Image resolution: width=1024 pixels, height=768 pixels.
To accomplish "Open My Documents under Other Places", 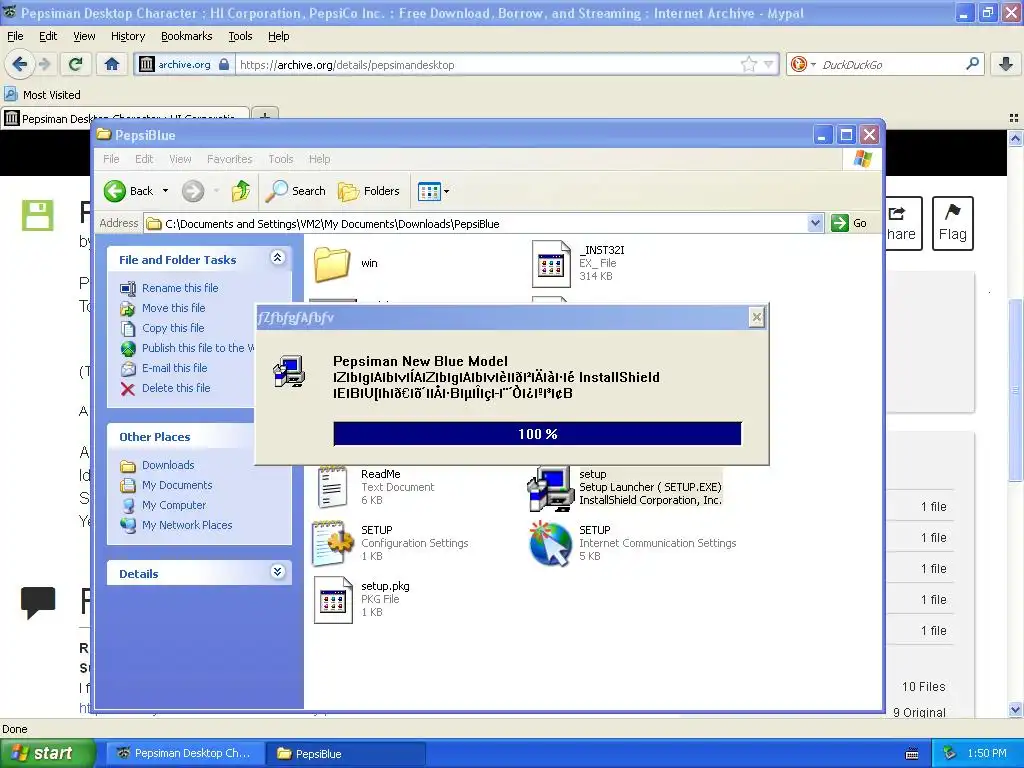I will coord(177,485).
